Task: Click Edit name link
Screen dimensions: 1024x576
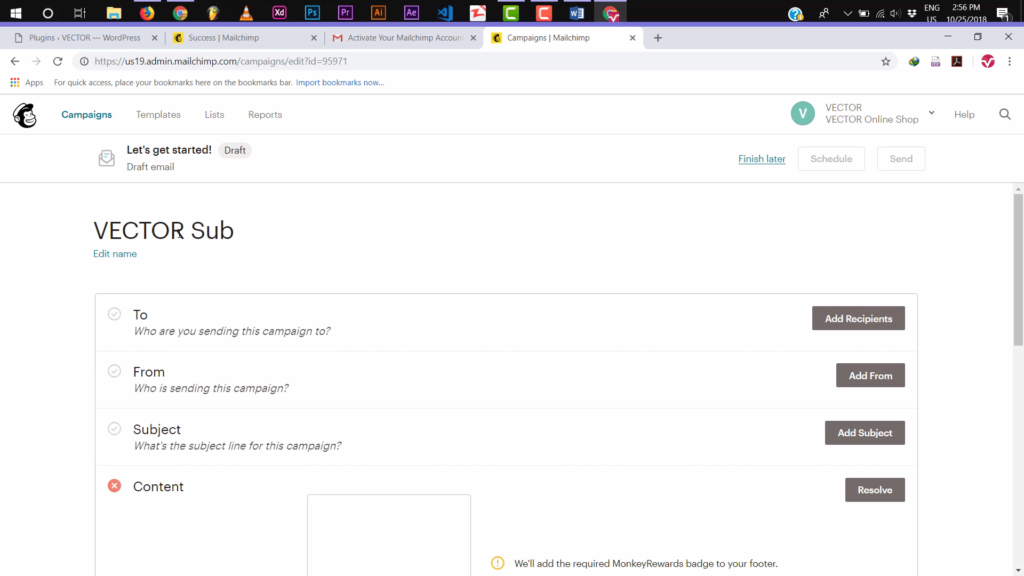Action: coord(115,253)
